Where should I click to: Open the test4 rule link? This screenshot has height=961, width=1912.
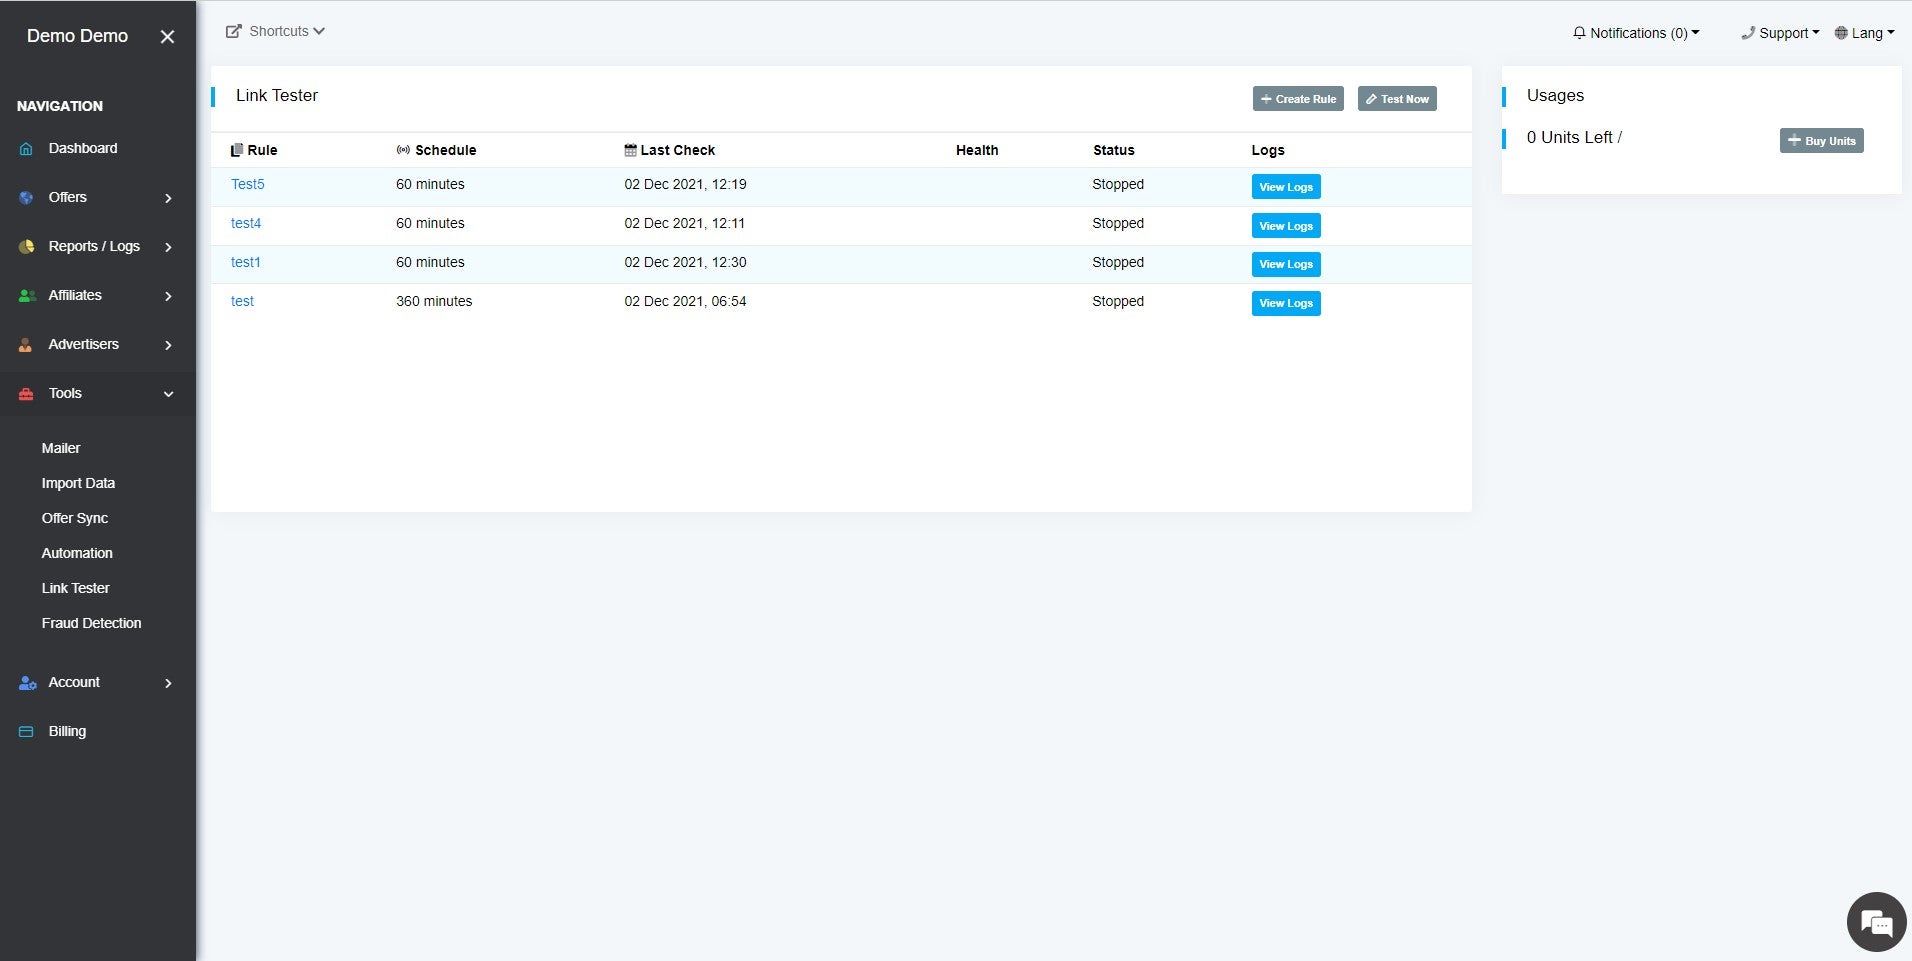[246, 223]
